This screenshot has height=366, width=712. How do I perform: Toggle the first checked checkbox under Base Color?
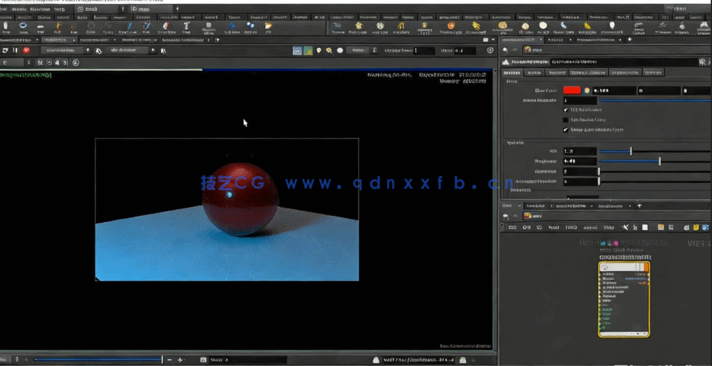click(x=566, y=110)
